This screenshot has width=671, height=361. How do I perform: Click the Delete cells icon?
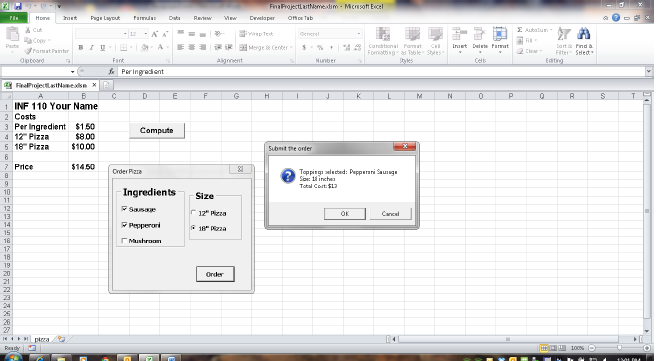480,34
